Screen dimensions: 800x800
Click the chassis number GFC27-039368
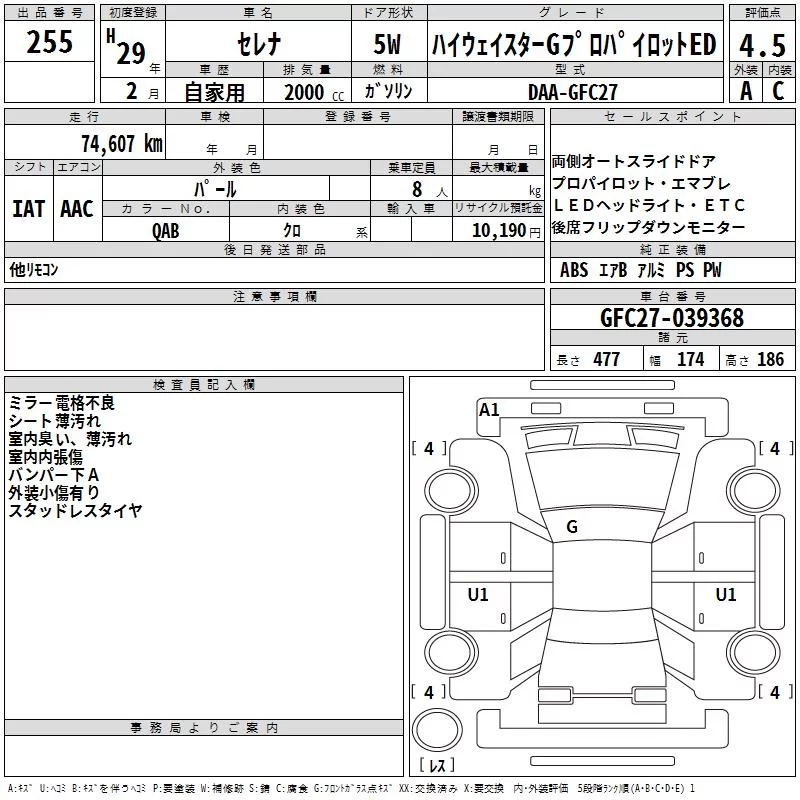pyautogui.click(x=672, y=317)
